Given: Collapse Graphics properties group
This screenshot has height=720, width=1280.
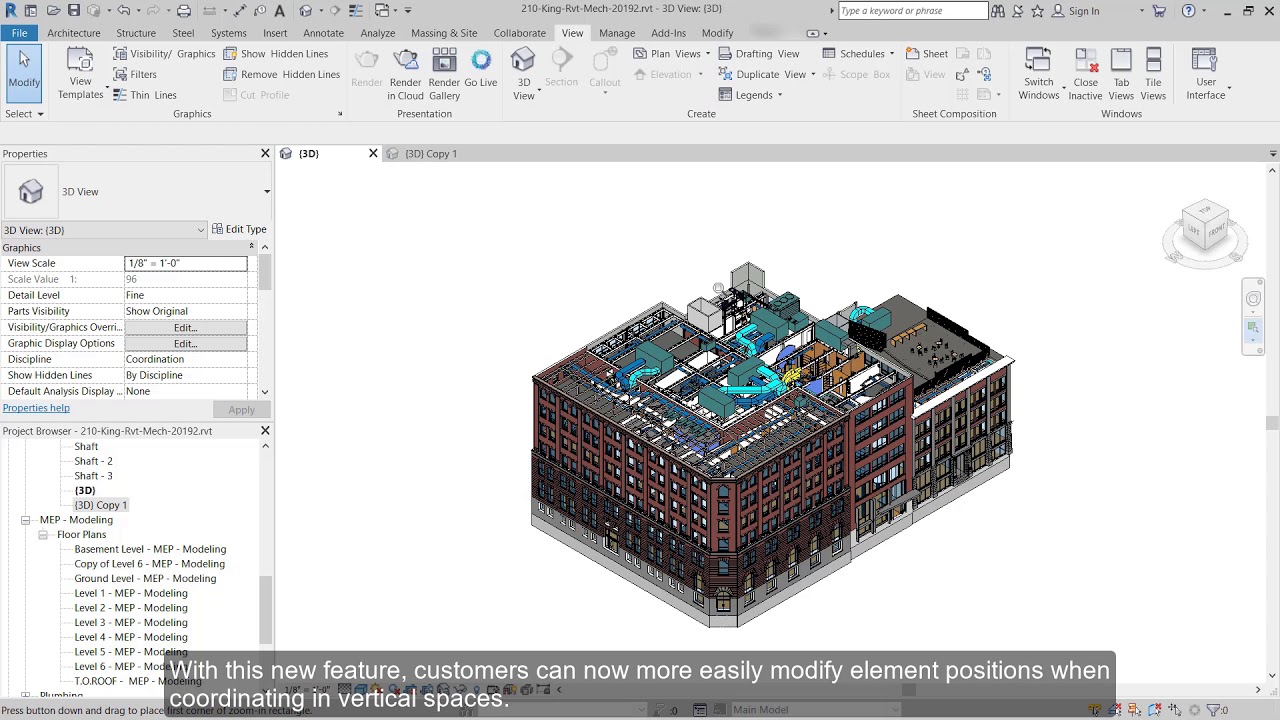Looking at the screenshot, I should pos(251,247).
